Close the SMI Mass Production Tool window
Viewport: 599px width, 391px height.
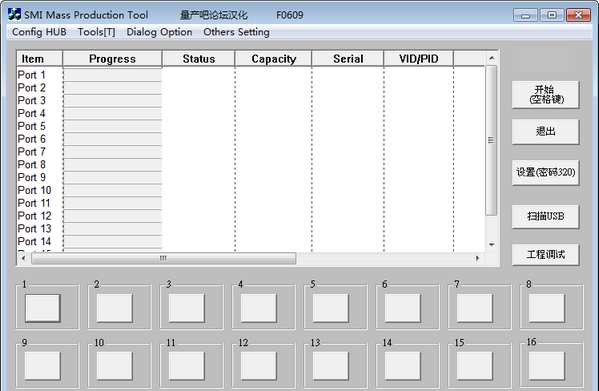tap(578, 15)
